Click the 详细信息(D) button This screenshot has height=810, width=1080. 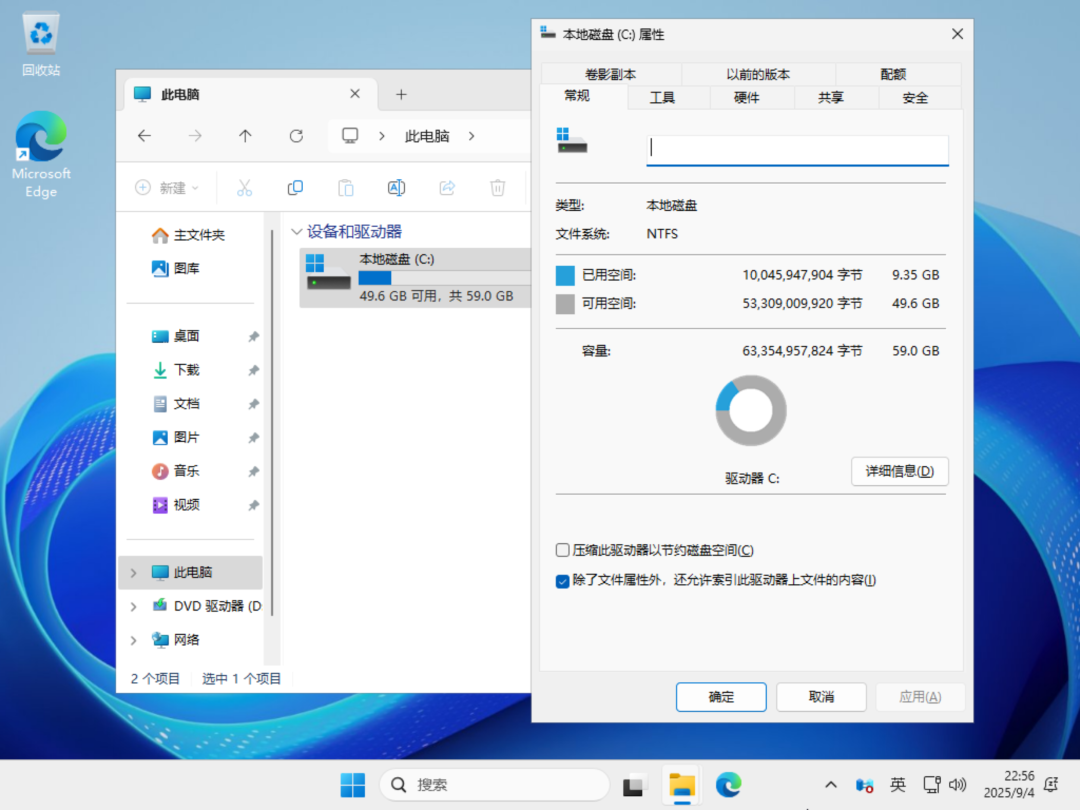pos(898,471)
